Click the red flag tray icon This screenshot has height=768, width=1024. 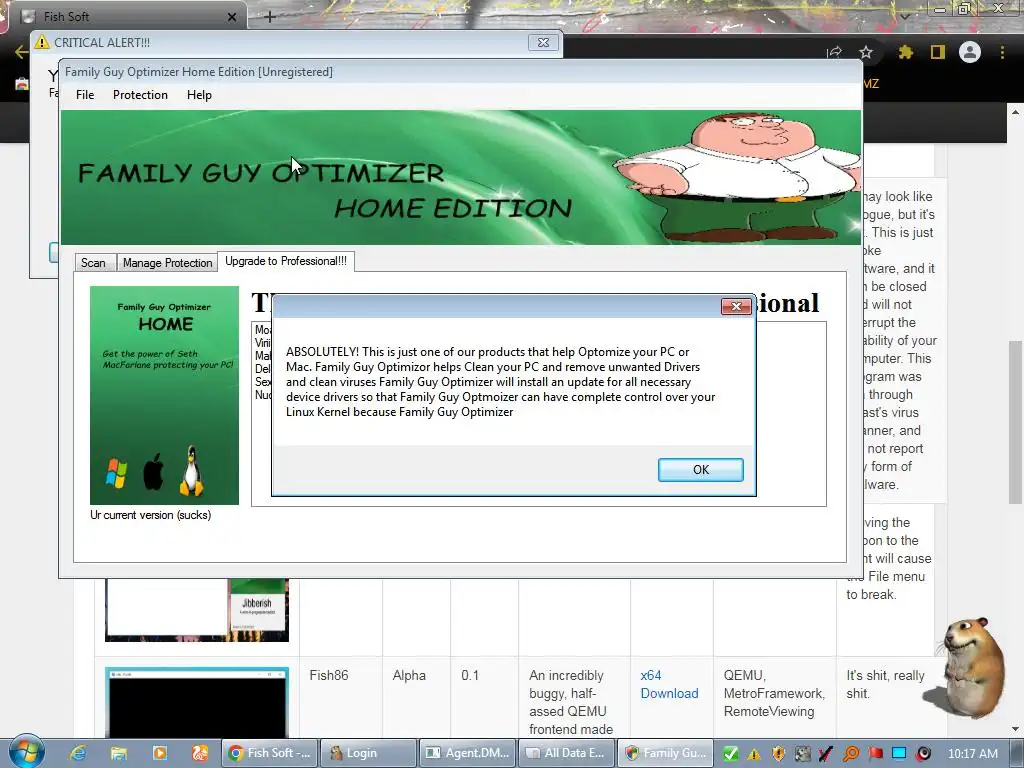click(x=876, y=754)
